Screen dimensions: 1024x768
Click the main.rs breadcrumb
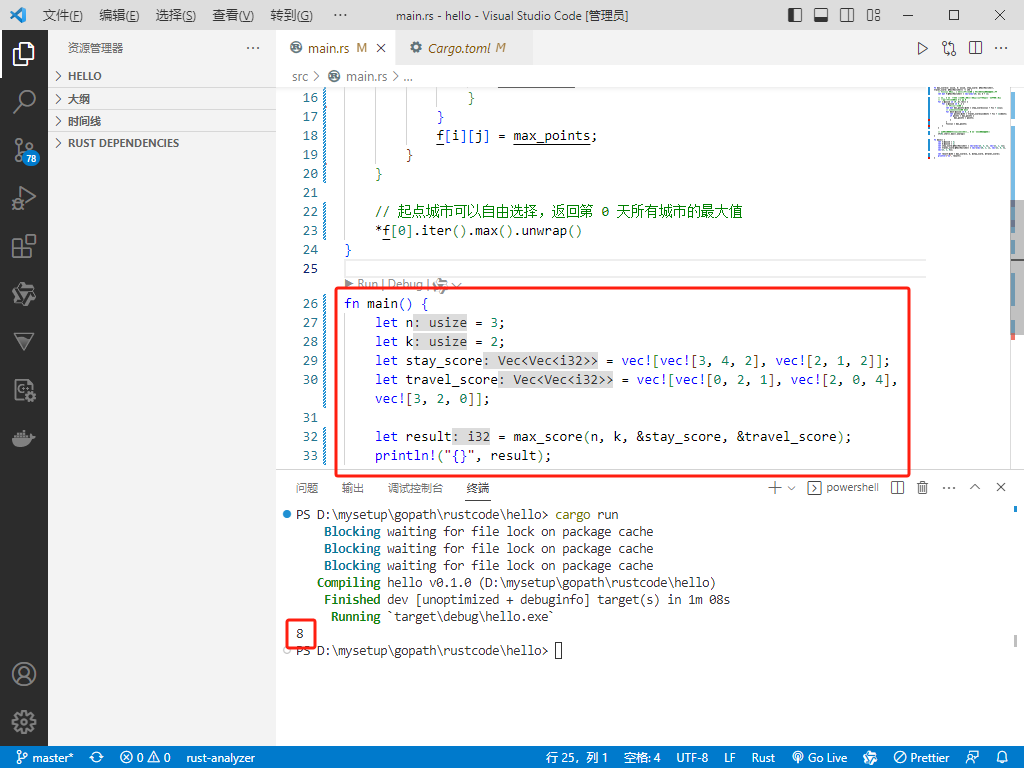(x=366, y=76)
